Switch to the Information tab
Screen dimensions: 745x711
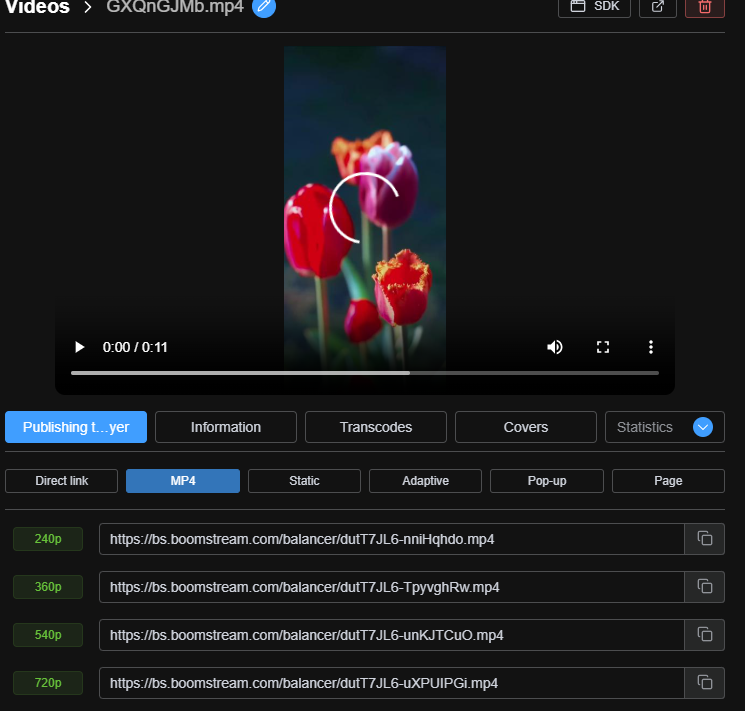click(226, 427)
